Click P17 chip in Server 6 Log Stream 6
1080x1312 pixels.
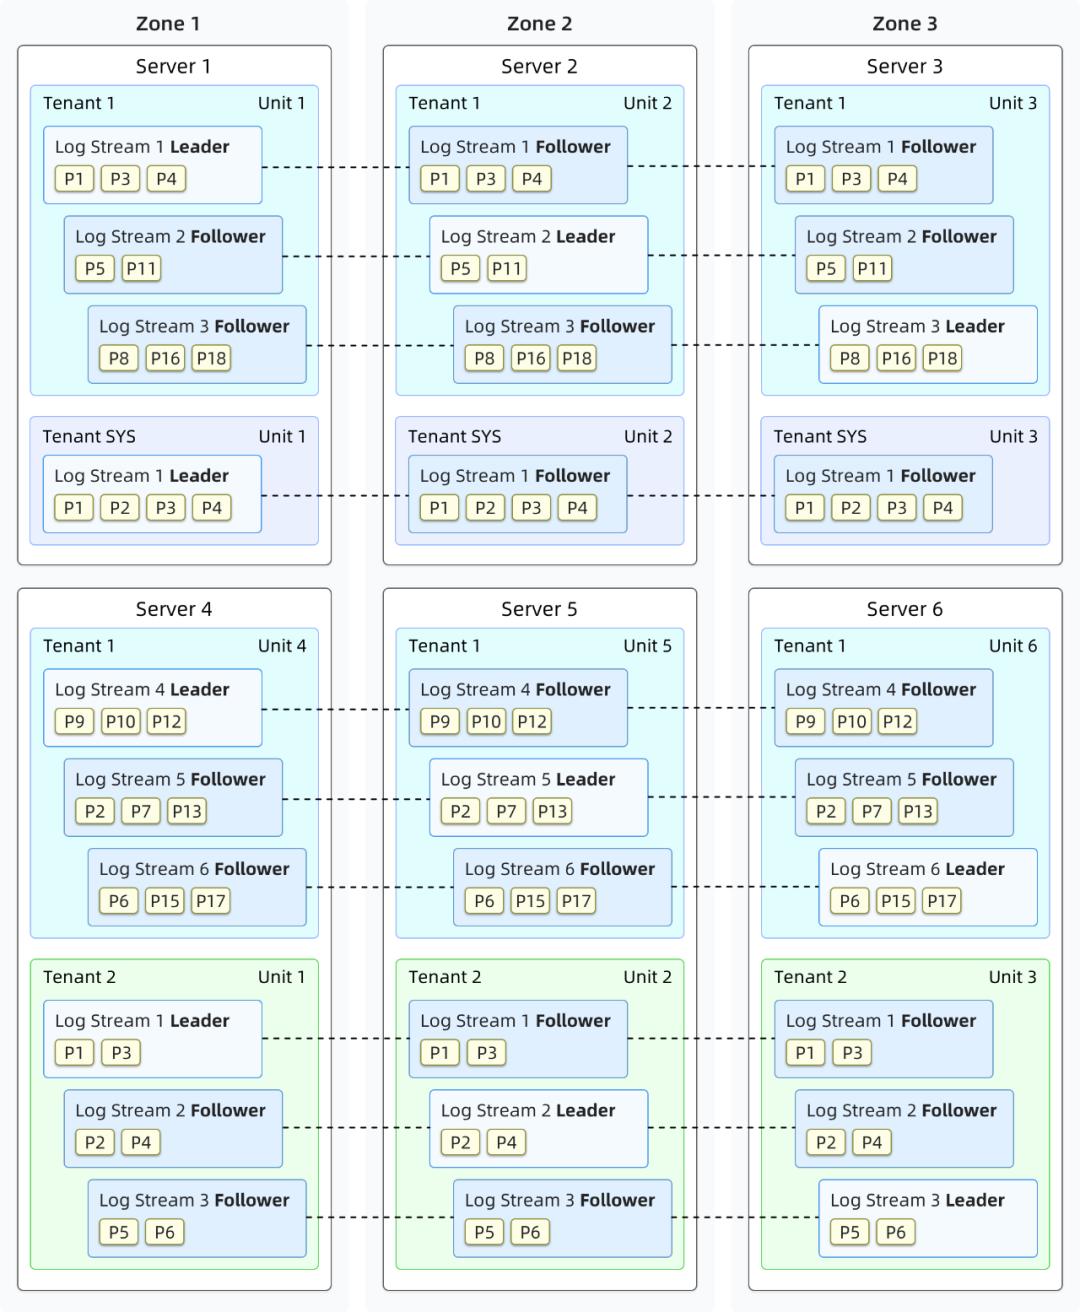point(942,901)
